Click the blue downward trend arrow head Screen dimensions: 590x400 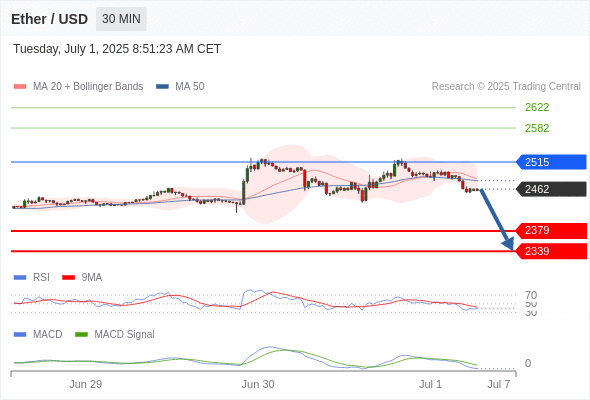click(508, 244)
